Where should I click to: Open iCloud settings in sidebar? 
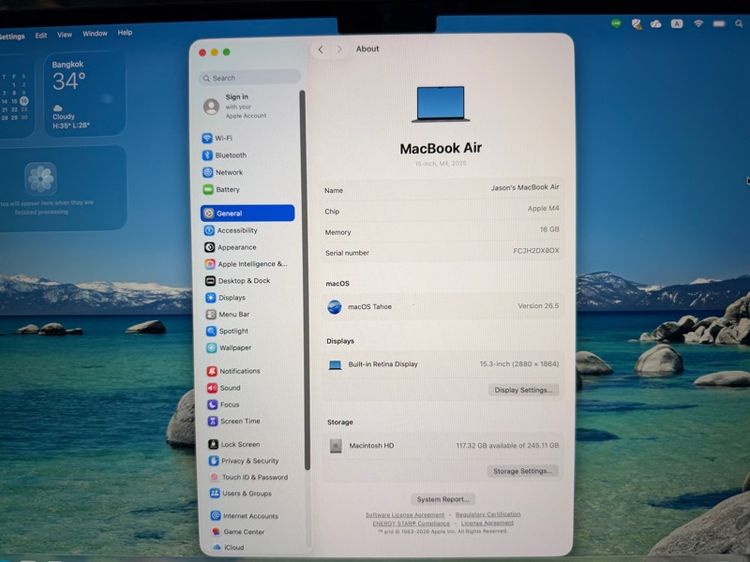pyautogui.click(x=228, y=547)
